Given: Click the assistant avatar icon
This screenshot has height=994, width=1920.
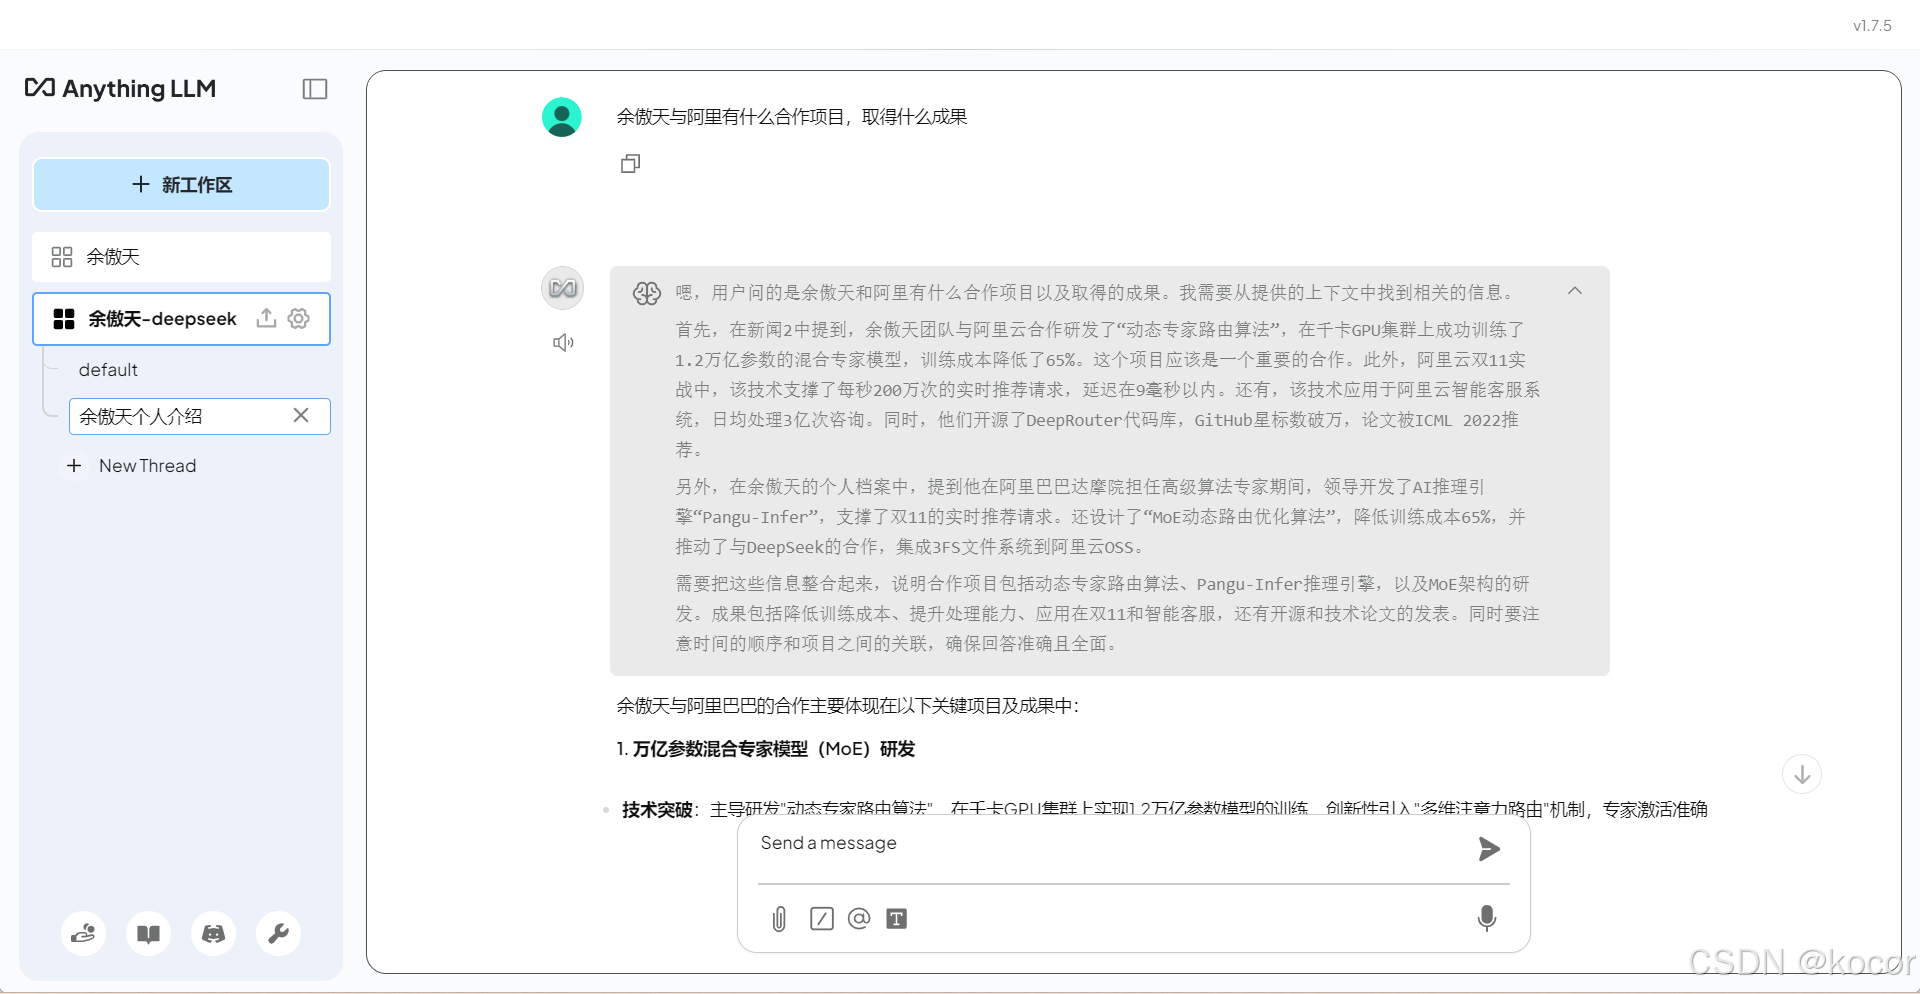Looking at the screenshot, I should pos(563,288).
